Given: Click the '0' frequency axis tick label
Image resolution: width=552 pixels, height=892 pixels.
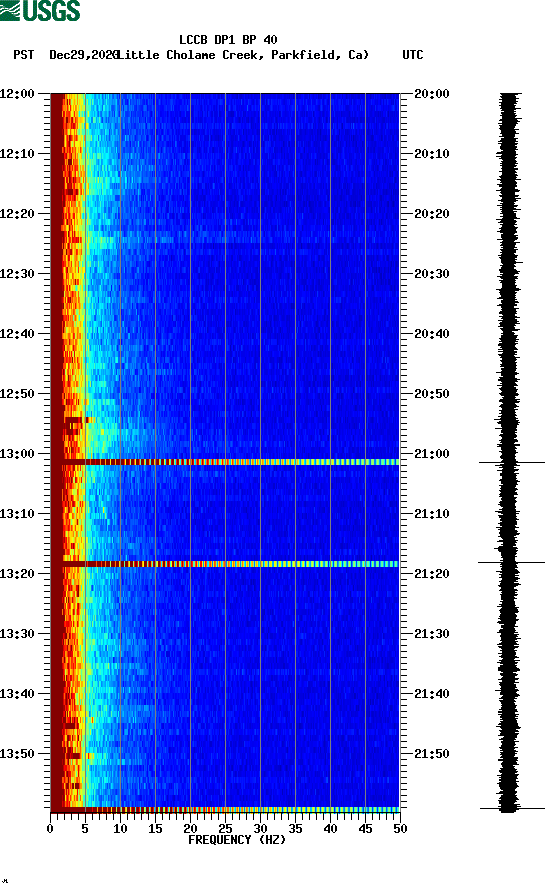Looking at the screenshot, I should pos(50,829).
